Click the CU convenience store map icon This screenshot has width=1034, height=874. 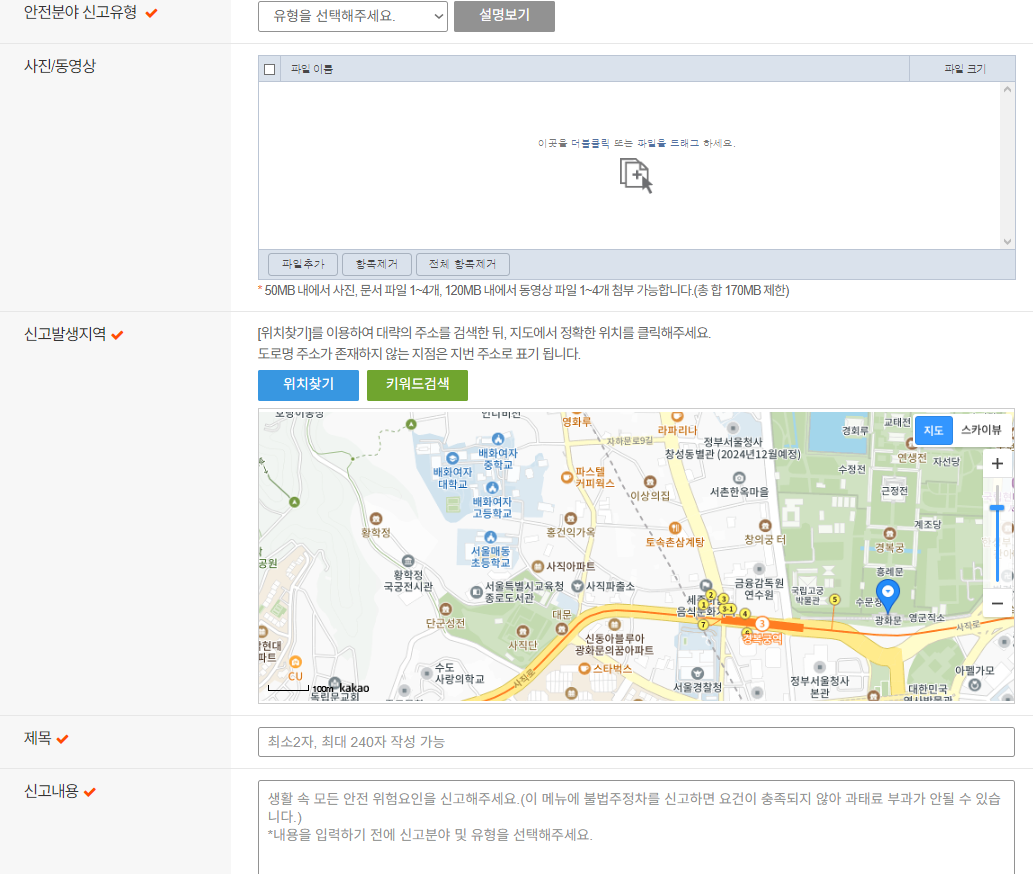click(x=295, y=660)
